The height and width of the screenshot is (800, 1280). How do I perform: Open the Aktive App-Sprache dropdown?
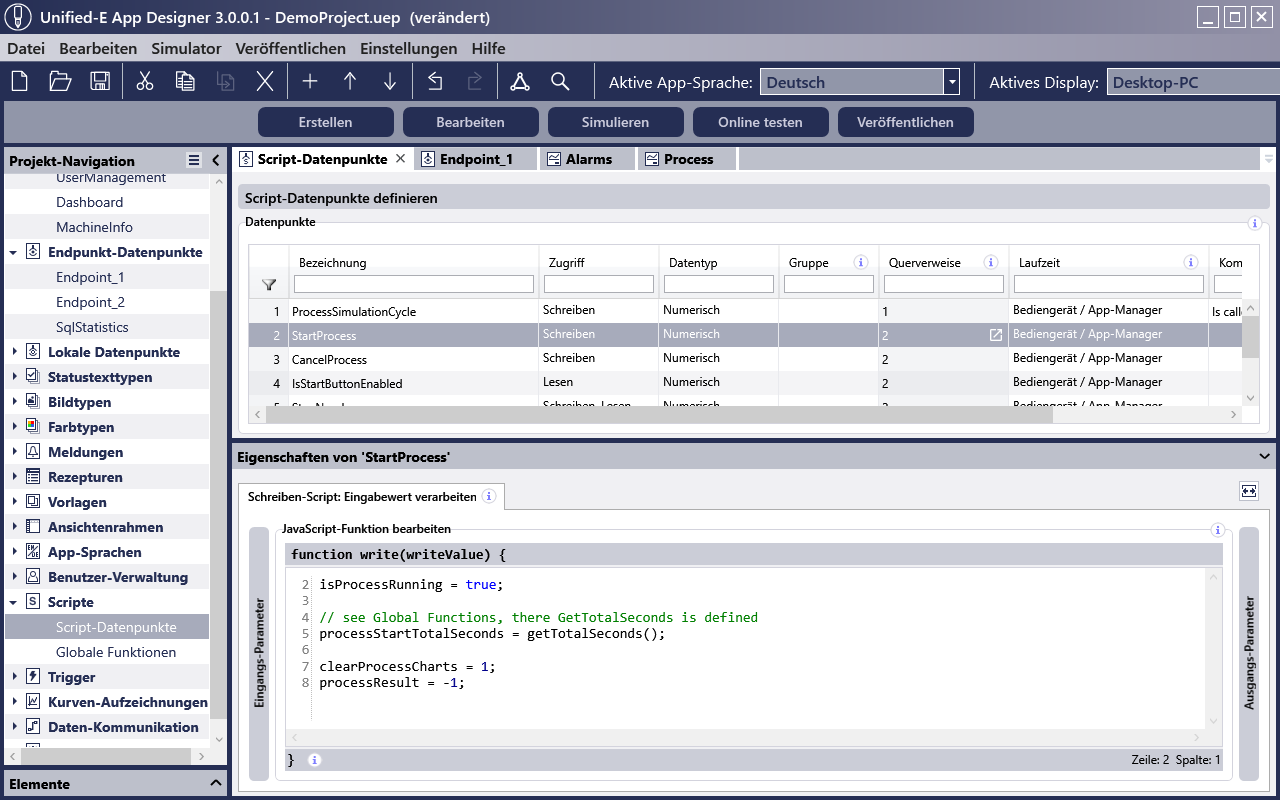point(953,82)
